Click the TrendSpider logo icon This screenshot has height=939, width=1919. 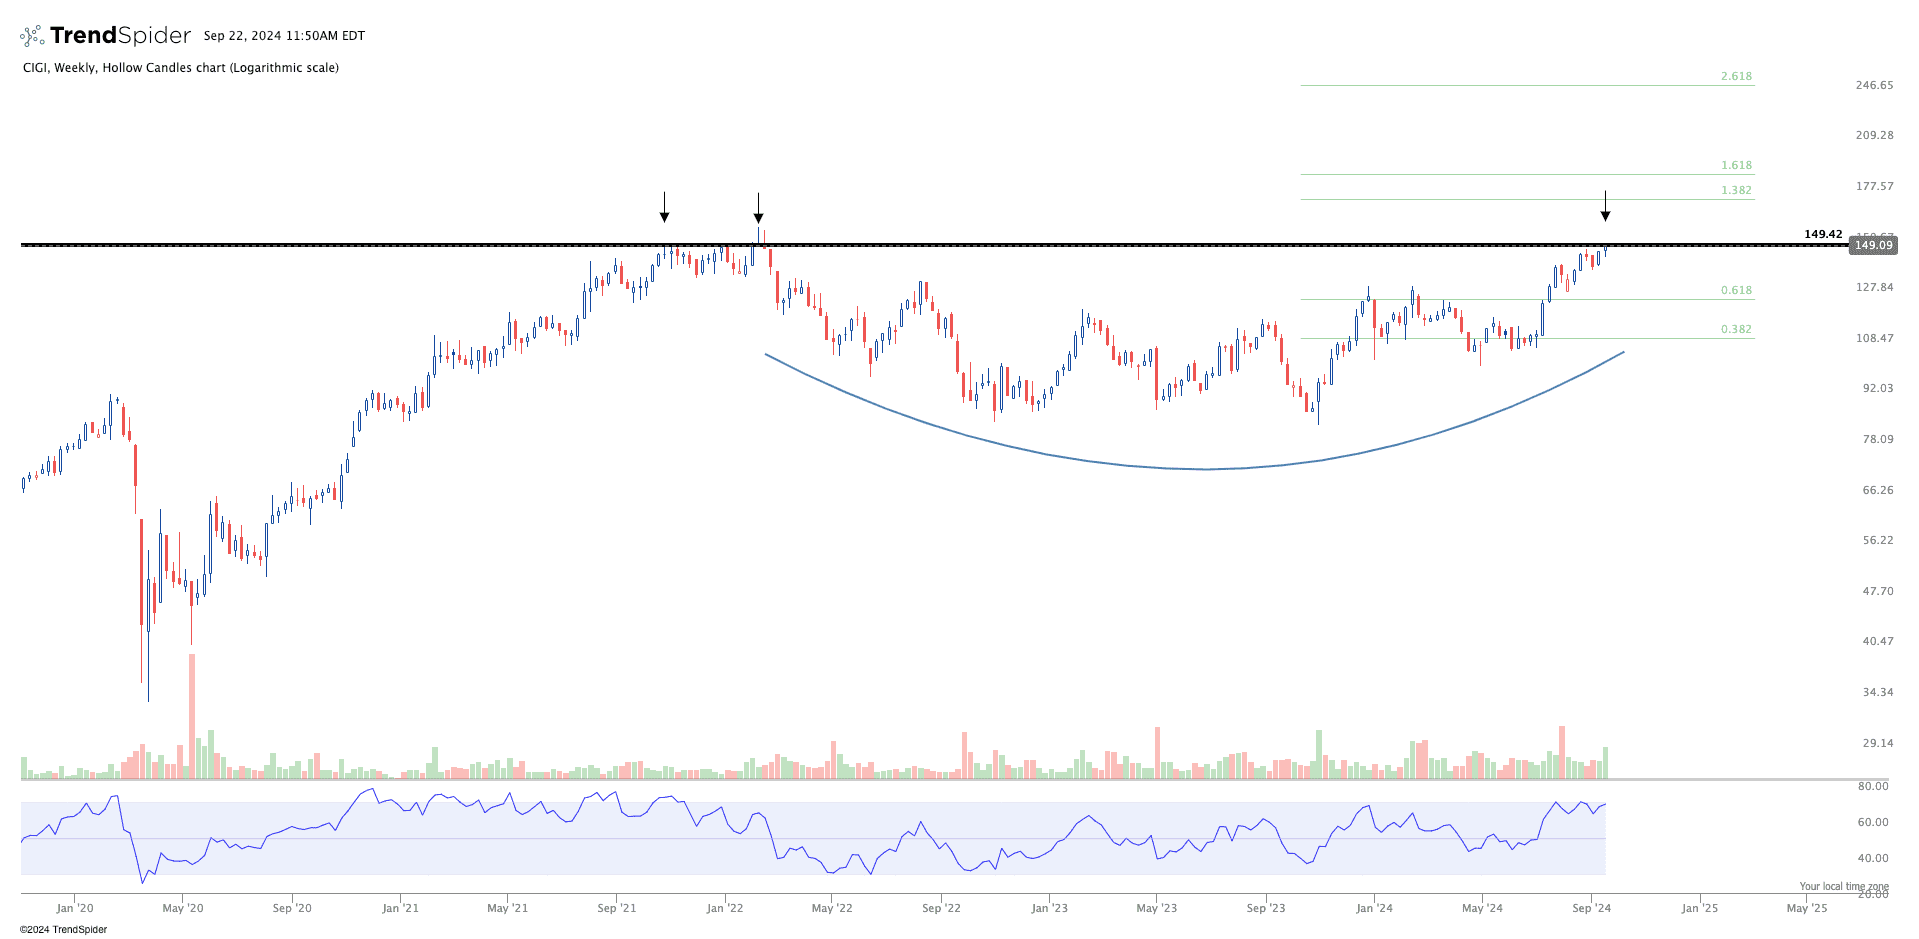click(32, 36)
